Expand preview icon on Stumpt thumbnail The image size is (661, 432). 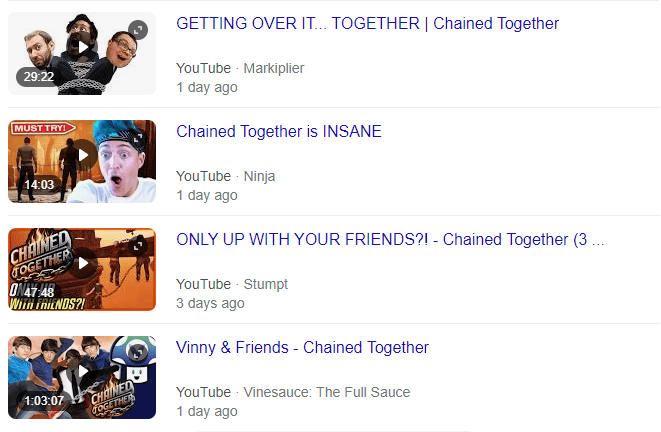point(138,246)
